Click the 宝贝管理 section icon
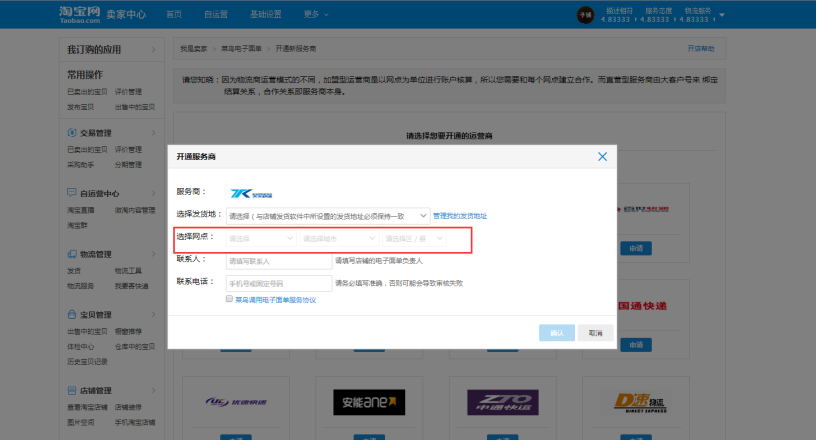The width and height of the screenshot is (817, 440). tap(71, 314)
